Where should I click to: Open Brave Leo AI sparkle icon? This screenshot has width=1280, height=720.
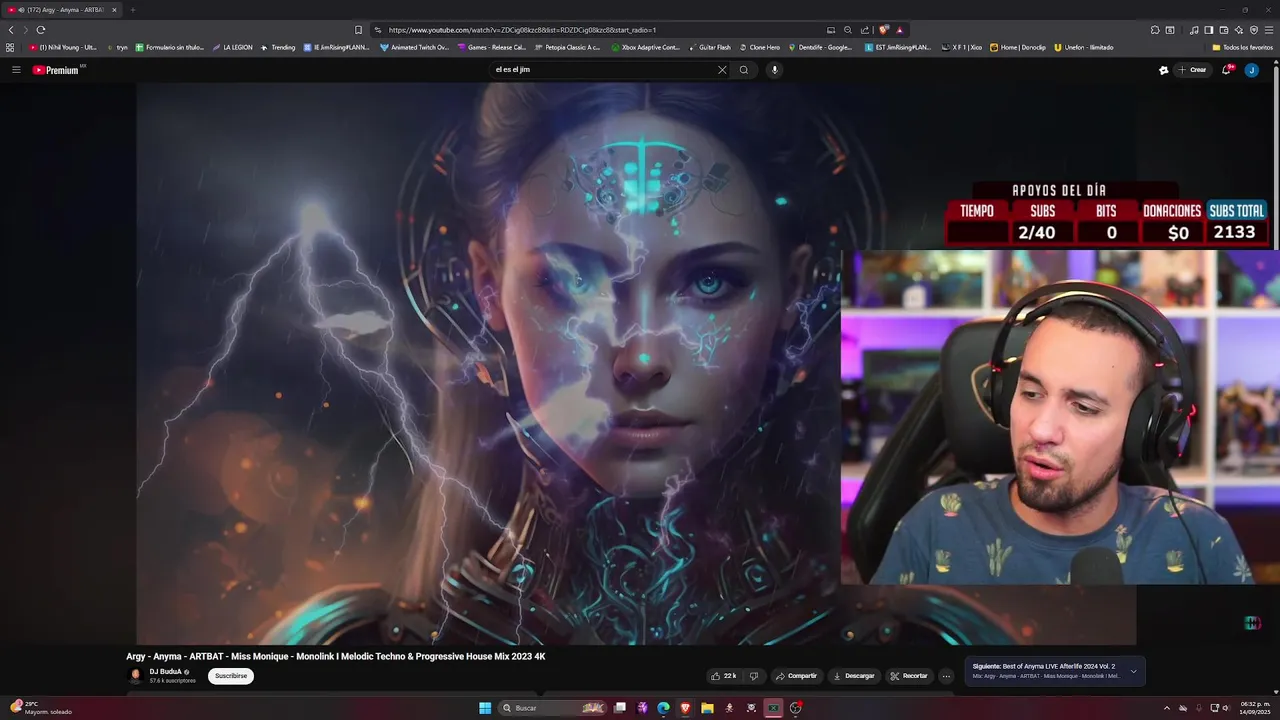coord(1239,30)
